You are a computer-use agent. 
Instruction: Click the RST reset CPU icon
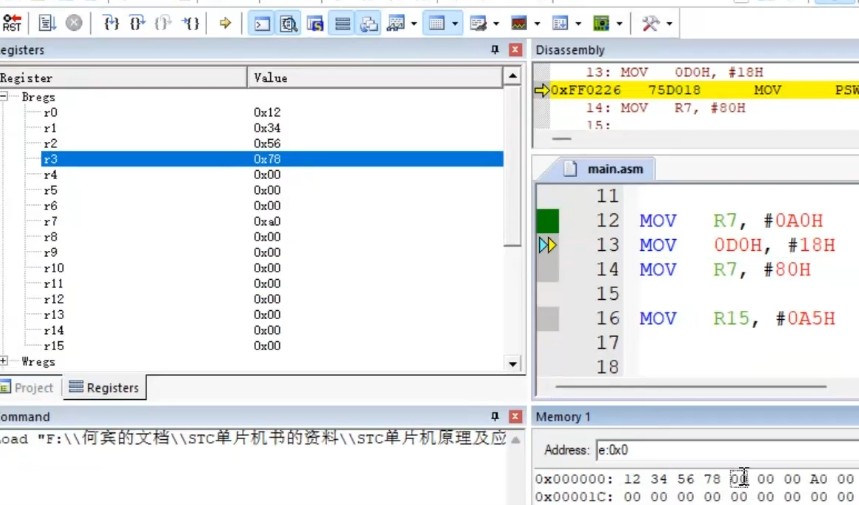pyautogui.click(x=12, y=22)
